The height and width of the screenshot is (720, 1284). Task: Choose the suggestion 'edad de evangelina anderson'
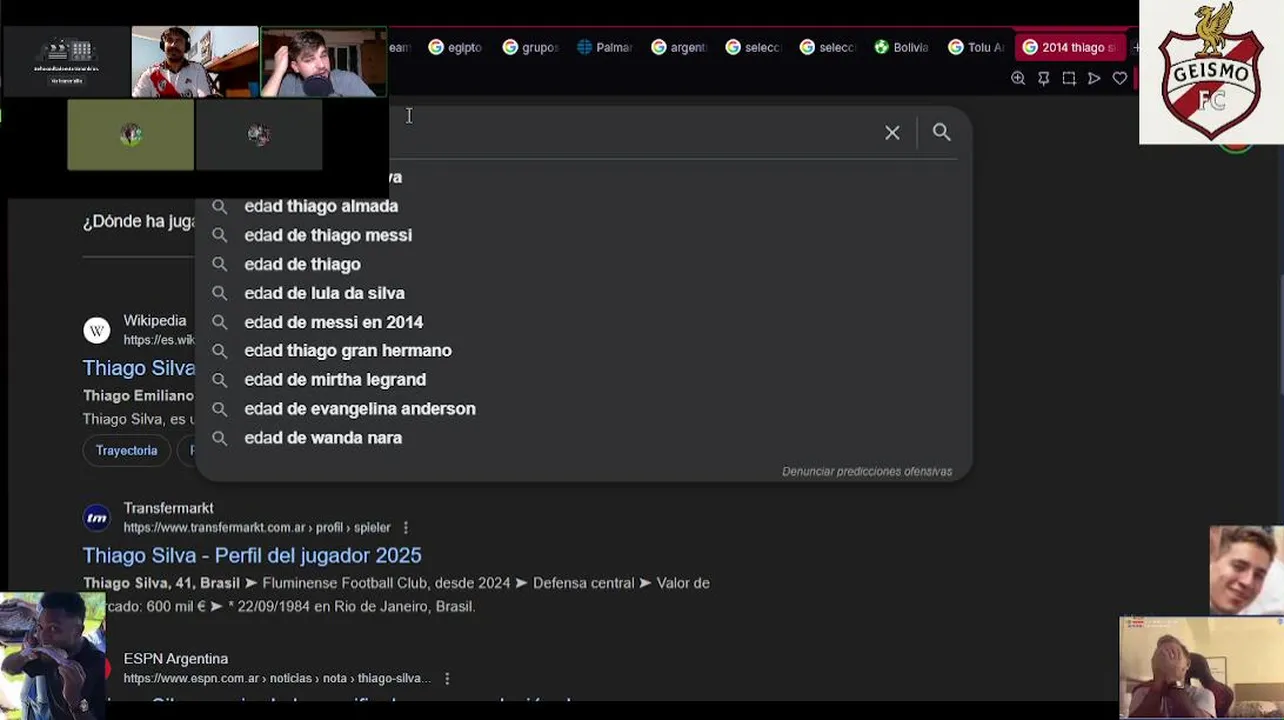click(360, 408)
